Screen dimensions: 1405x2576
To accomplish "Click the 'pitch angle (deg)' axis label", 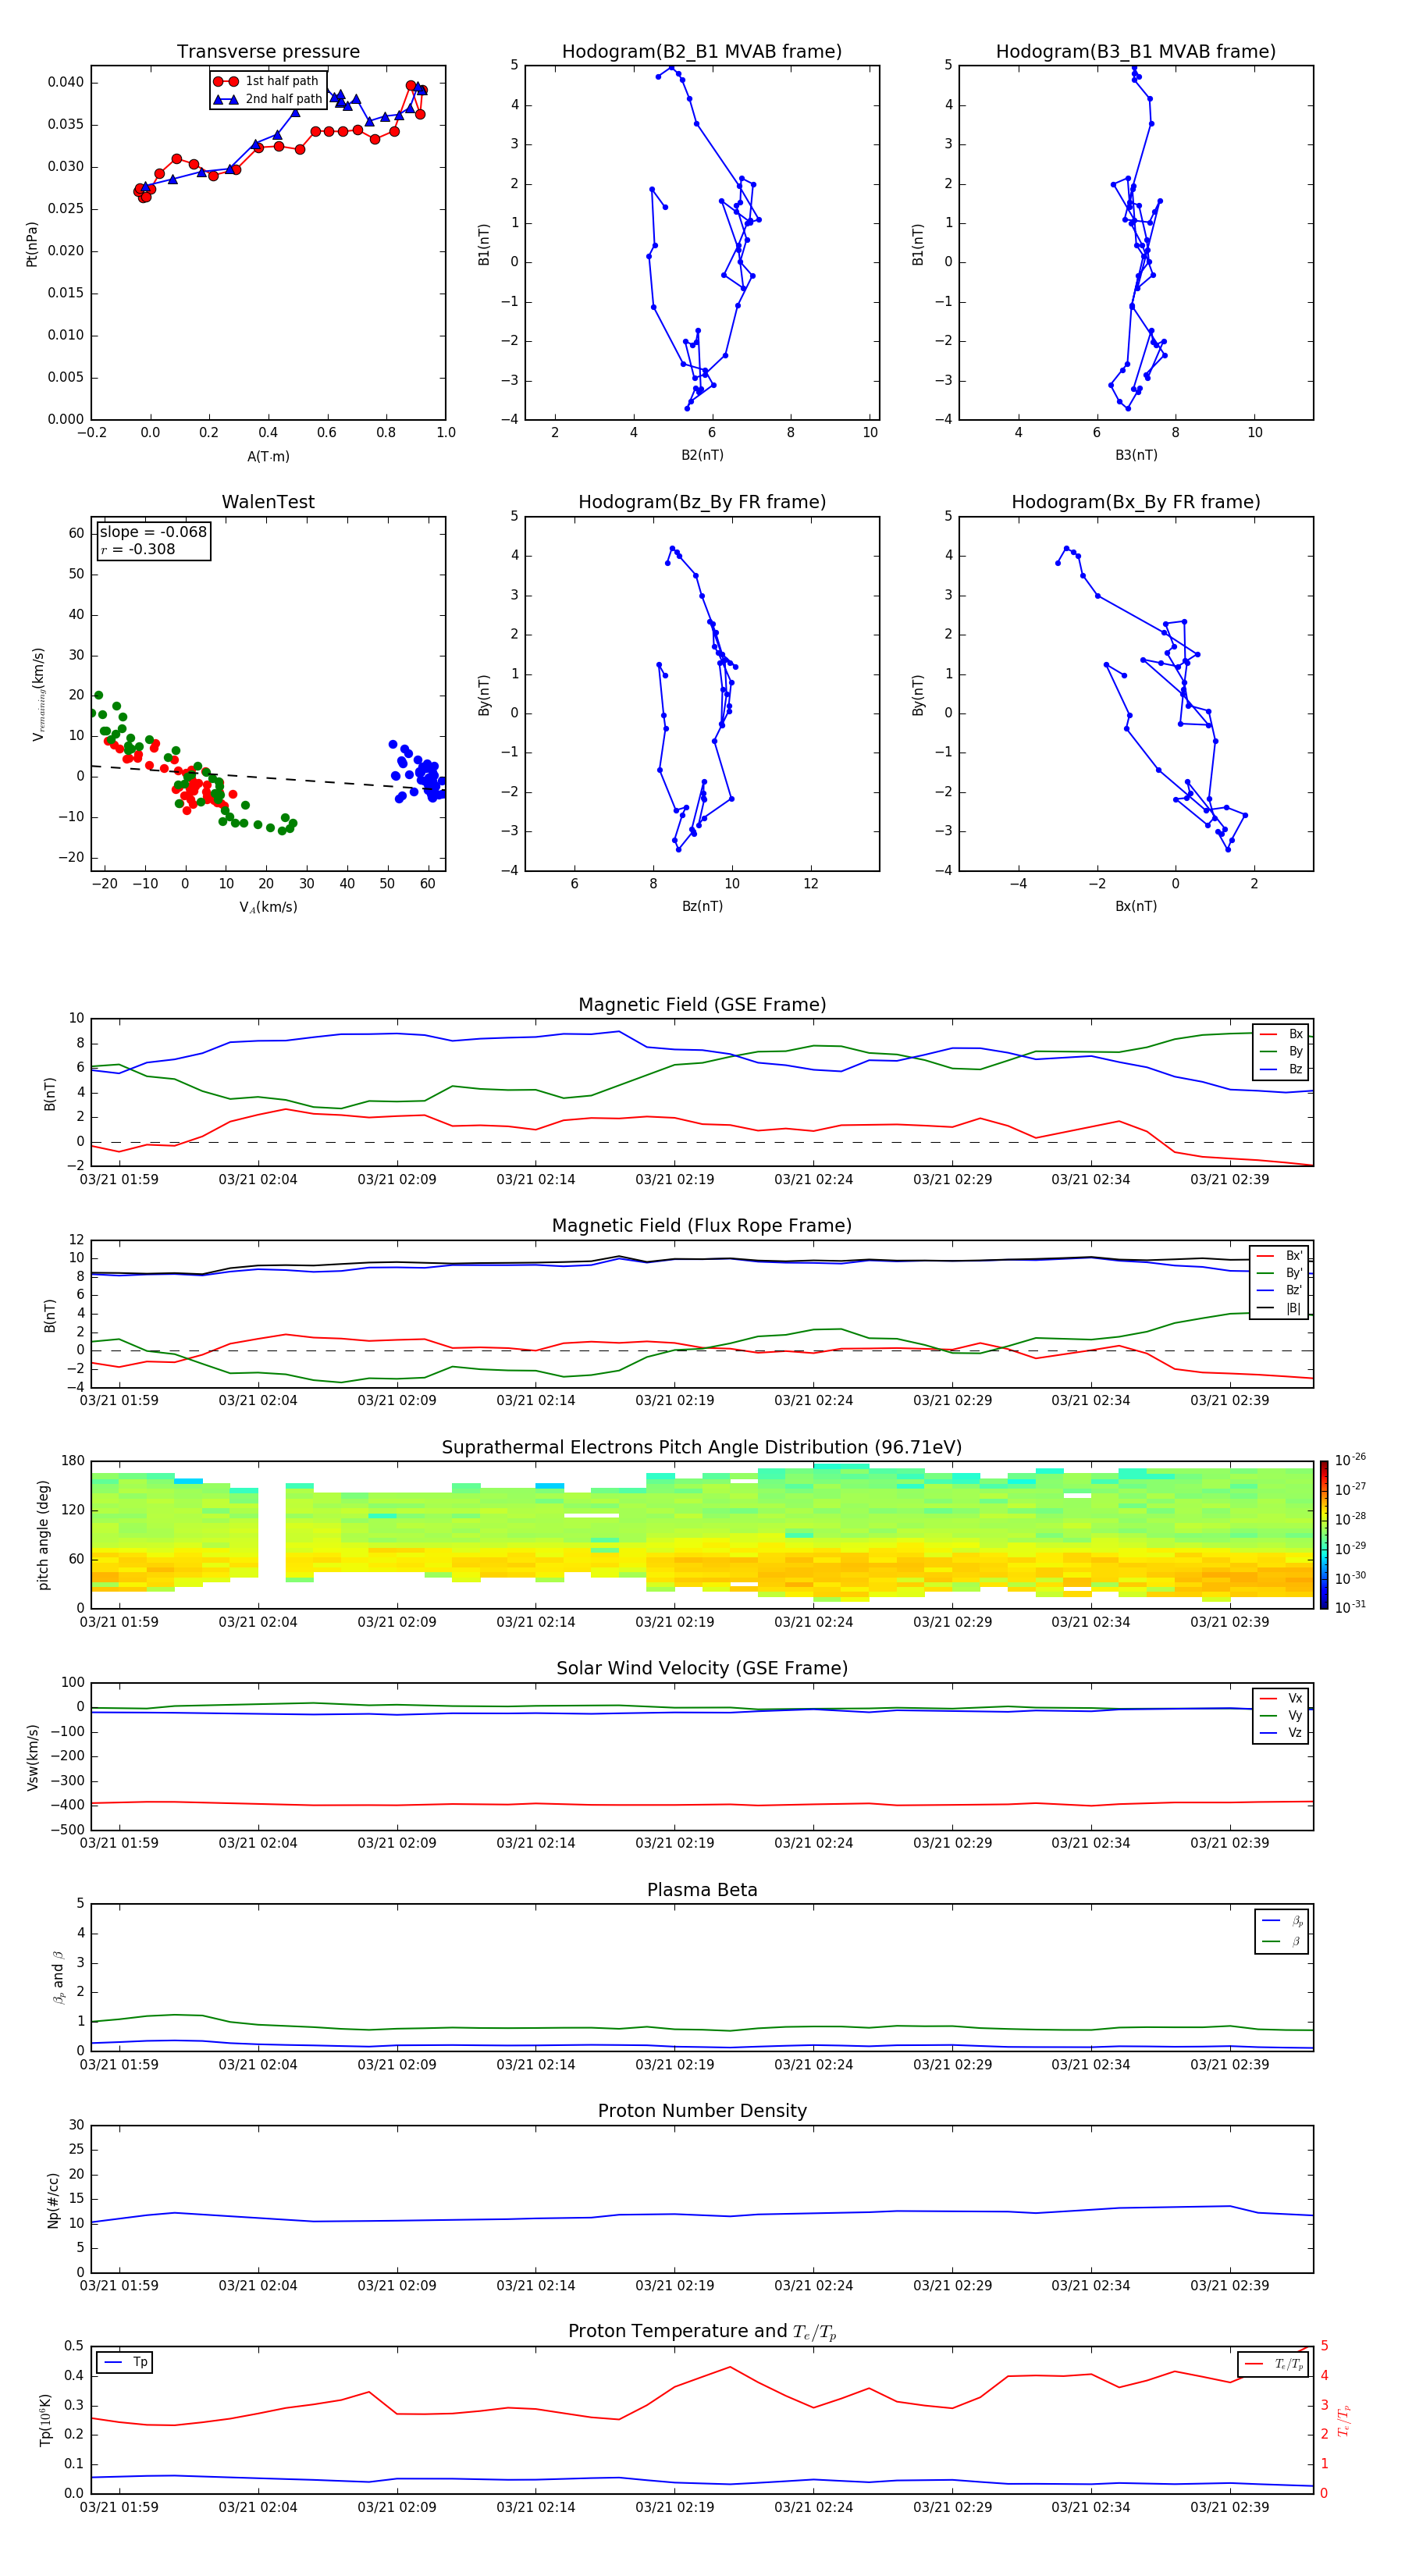I will [44, 1535].
